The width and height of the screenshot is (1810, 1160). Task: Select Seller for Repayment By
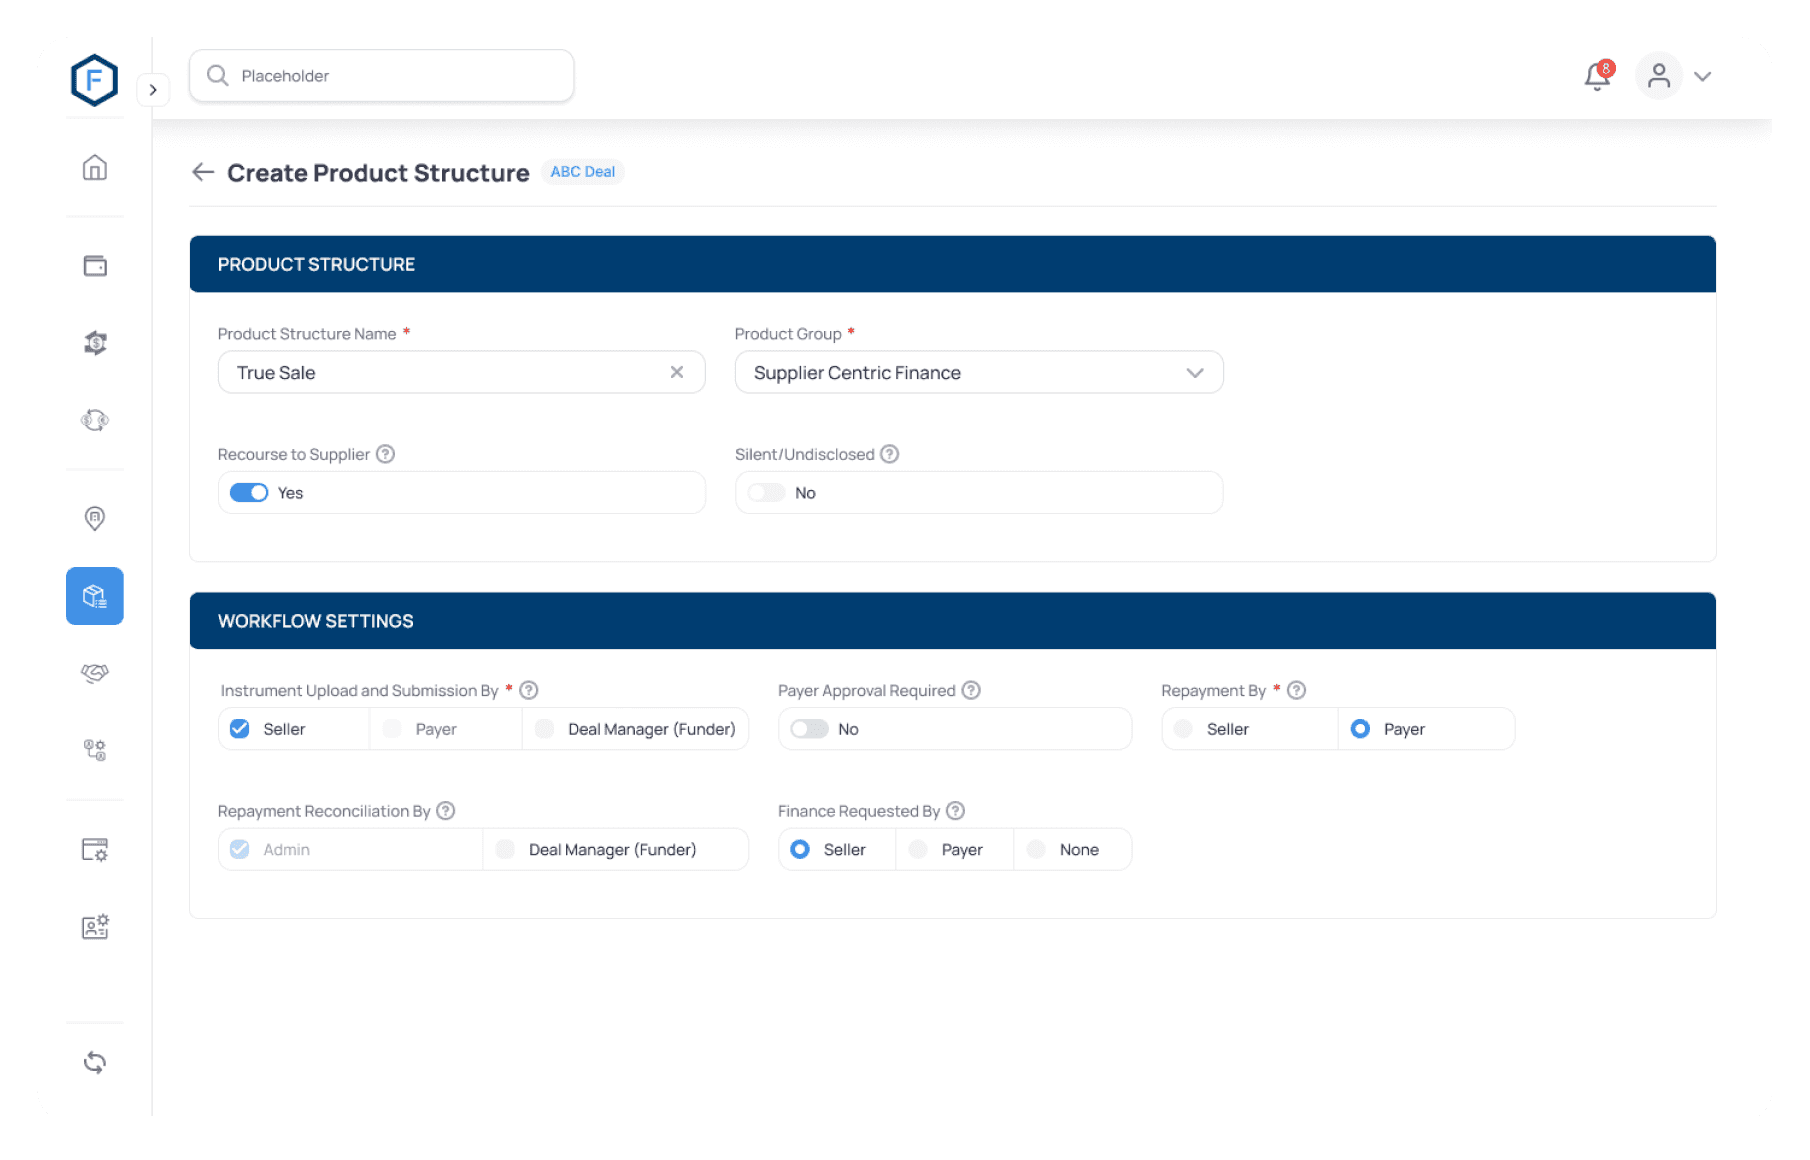[x=1184, y=729]
